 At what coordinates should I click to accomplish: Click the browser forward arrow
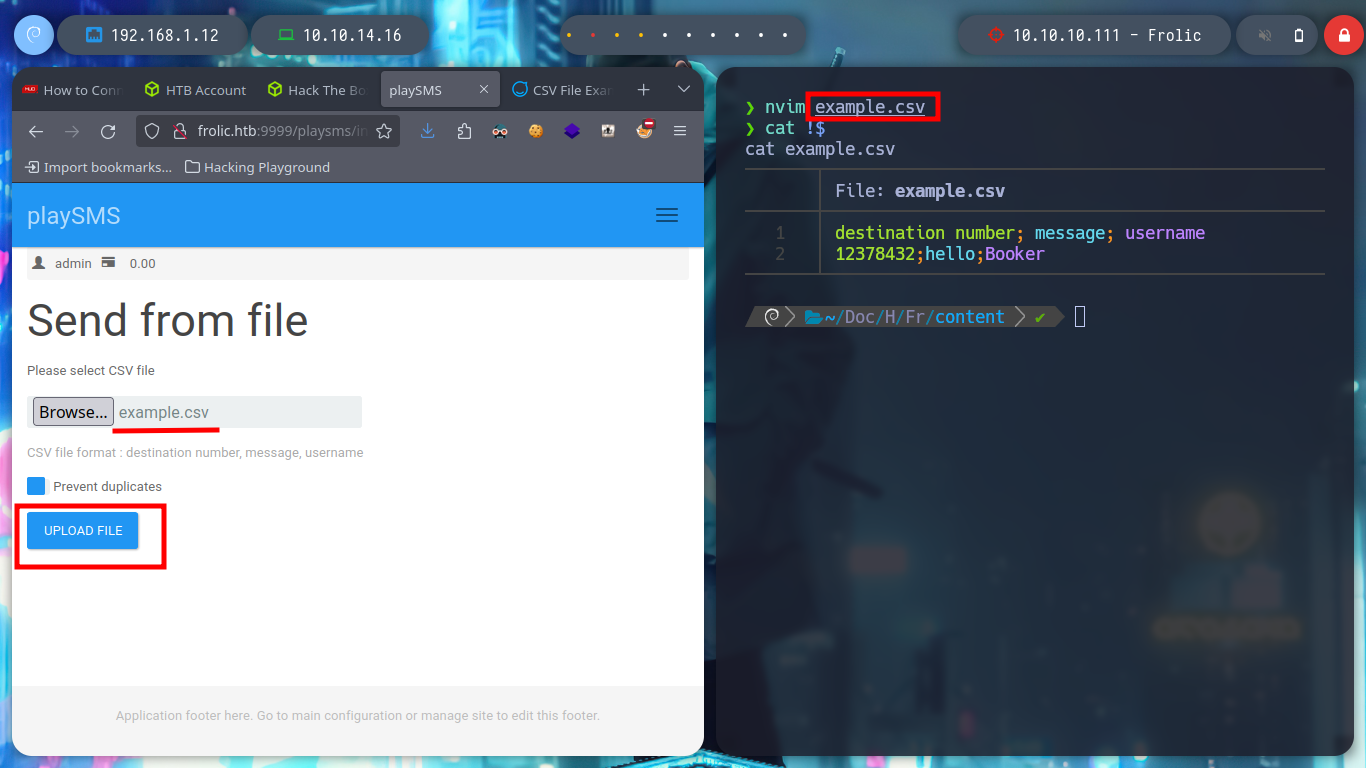(x=72, y=131)
